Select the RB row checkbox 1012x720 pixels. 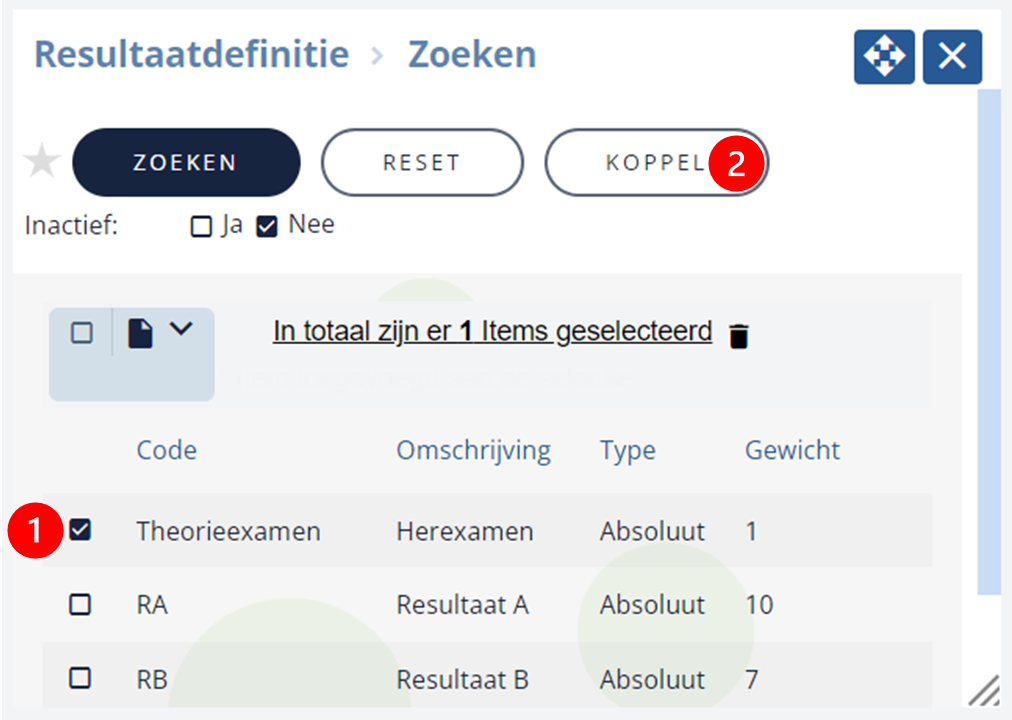[x=80, y=678]
